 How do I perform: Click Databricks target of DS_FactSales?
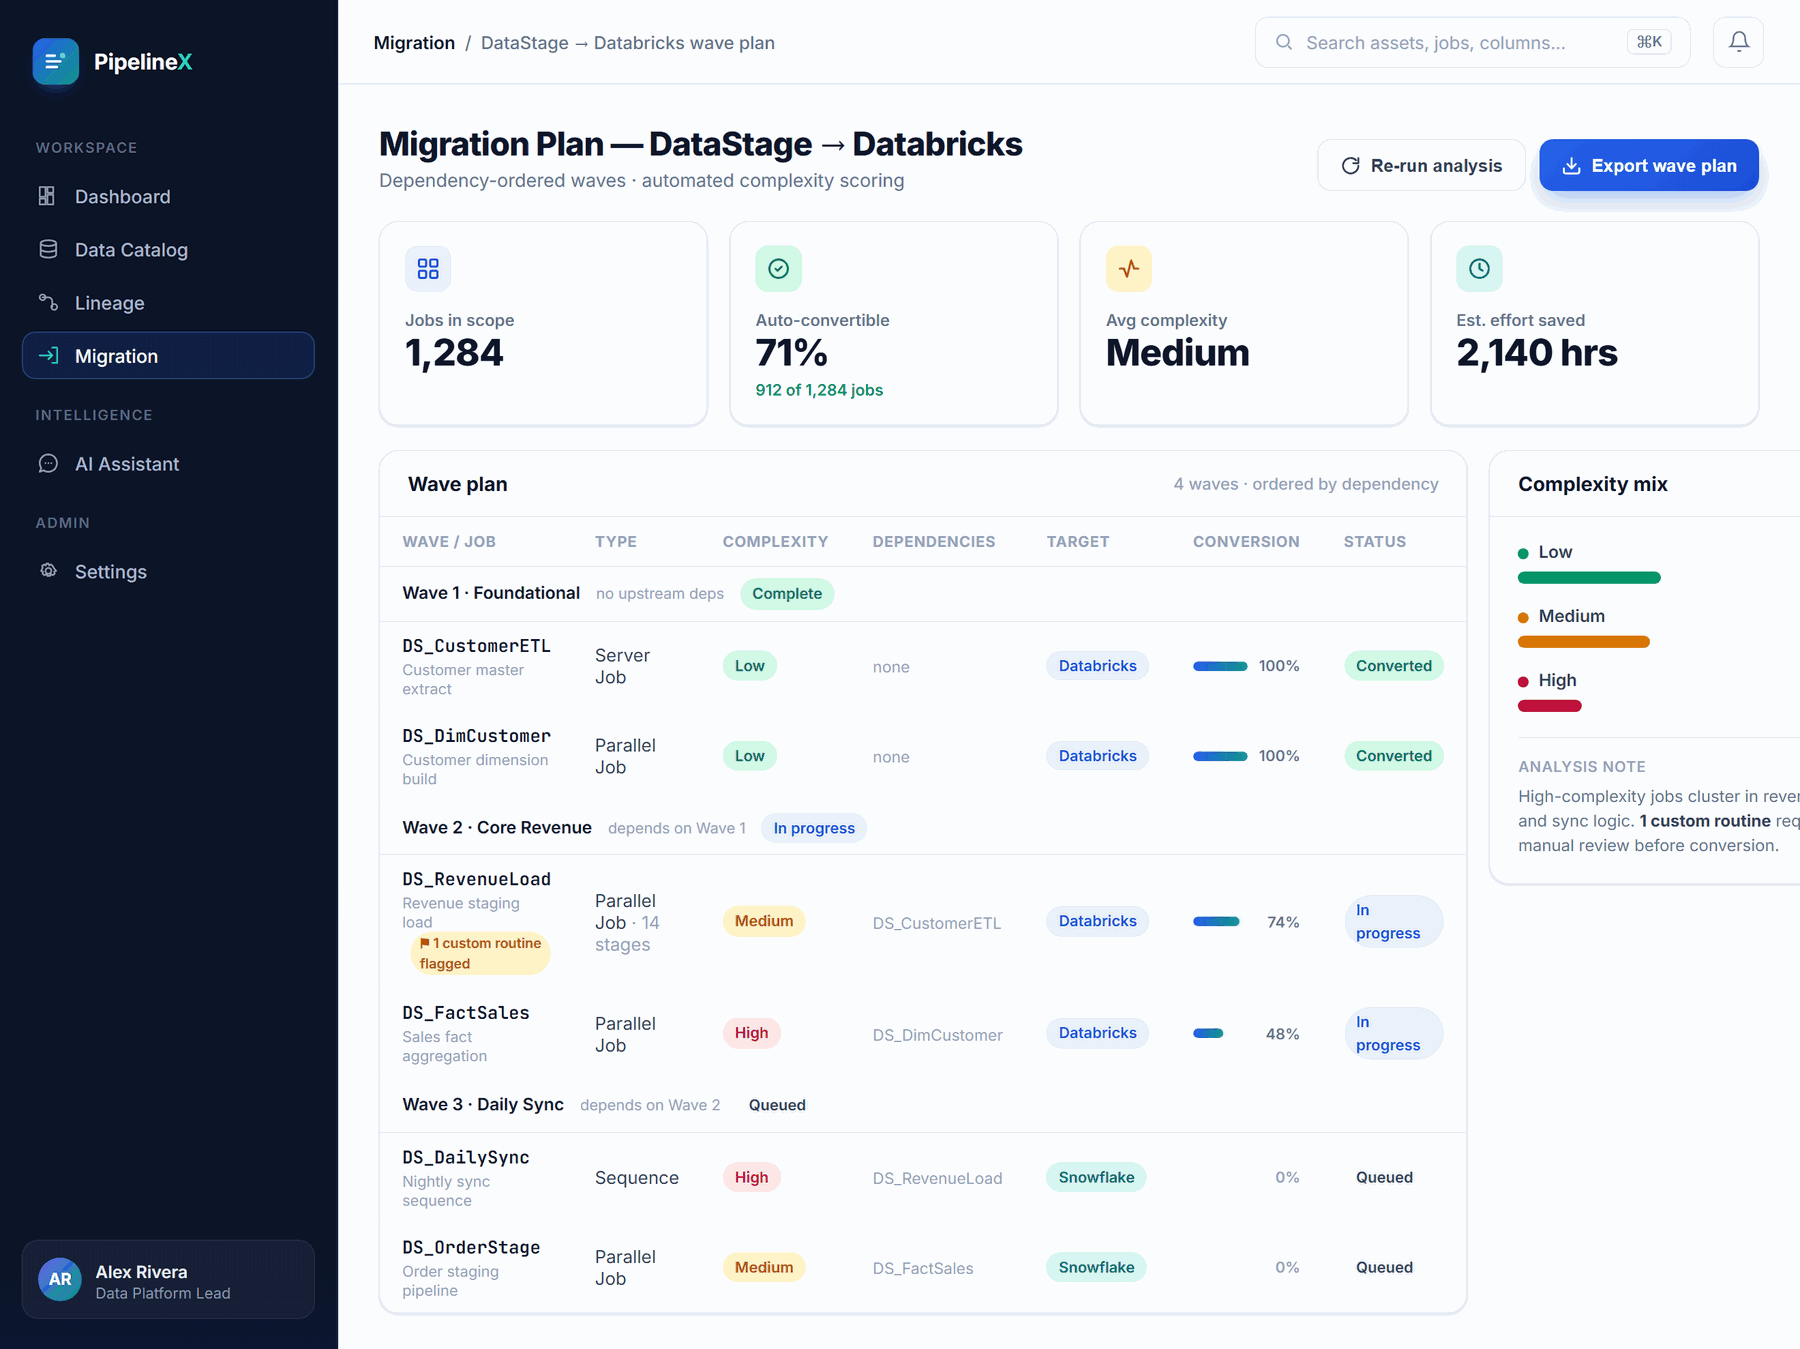pos(1097,1033)
